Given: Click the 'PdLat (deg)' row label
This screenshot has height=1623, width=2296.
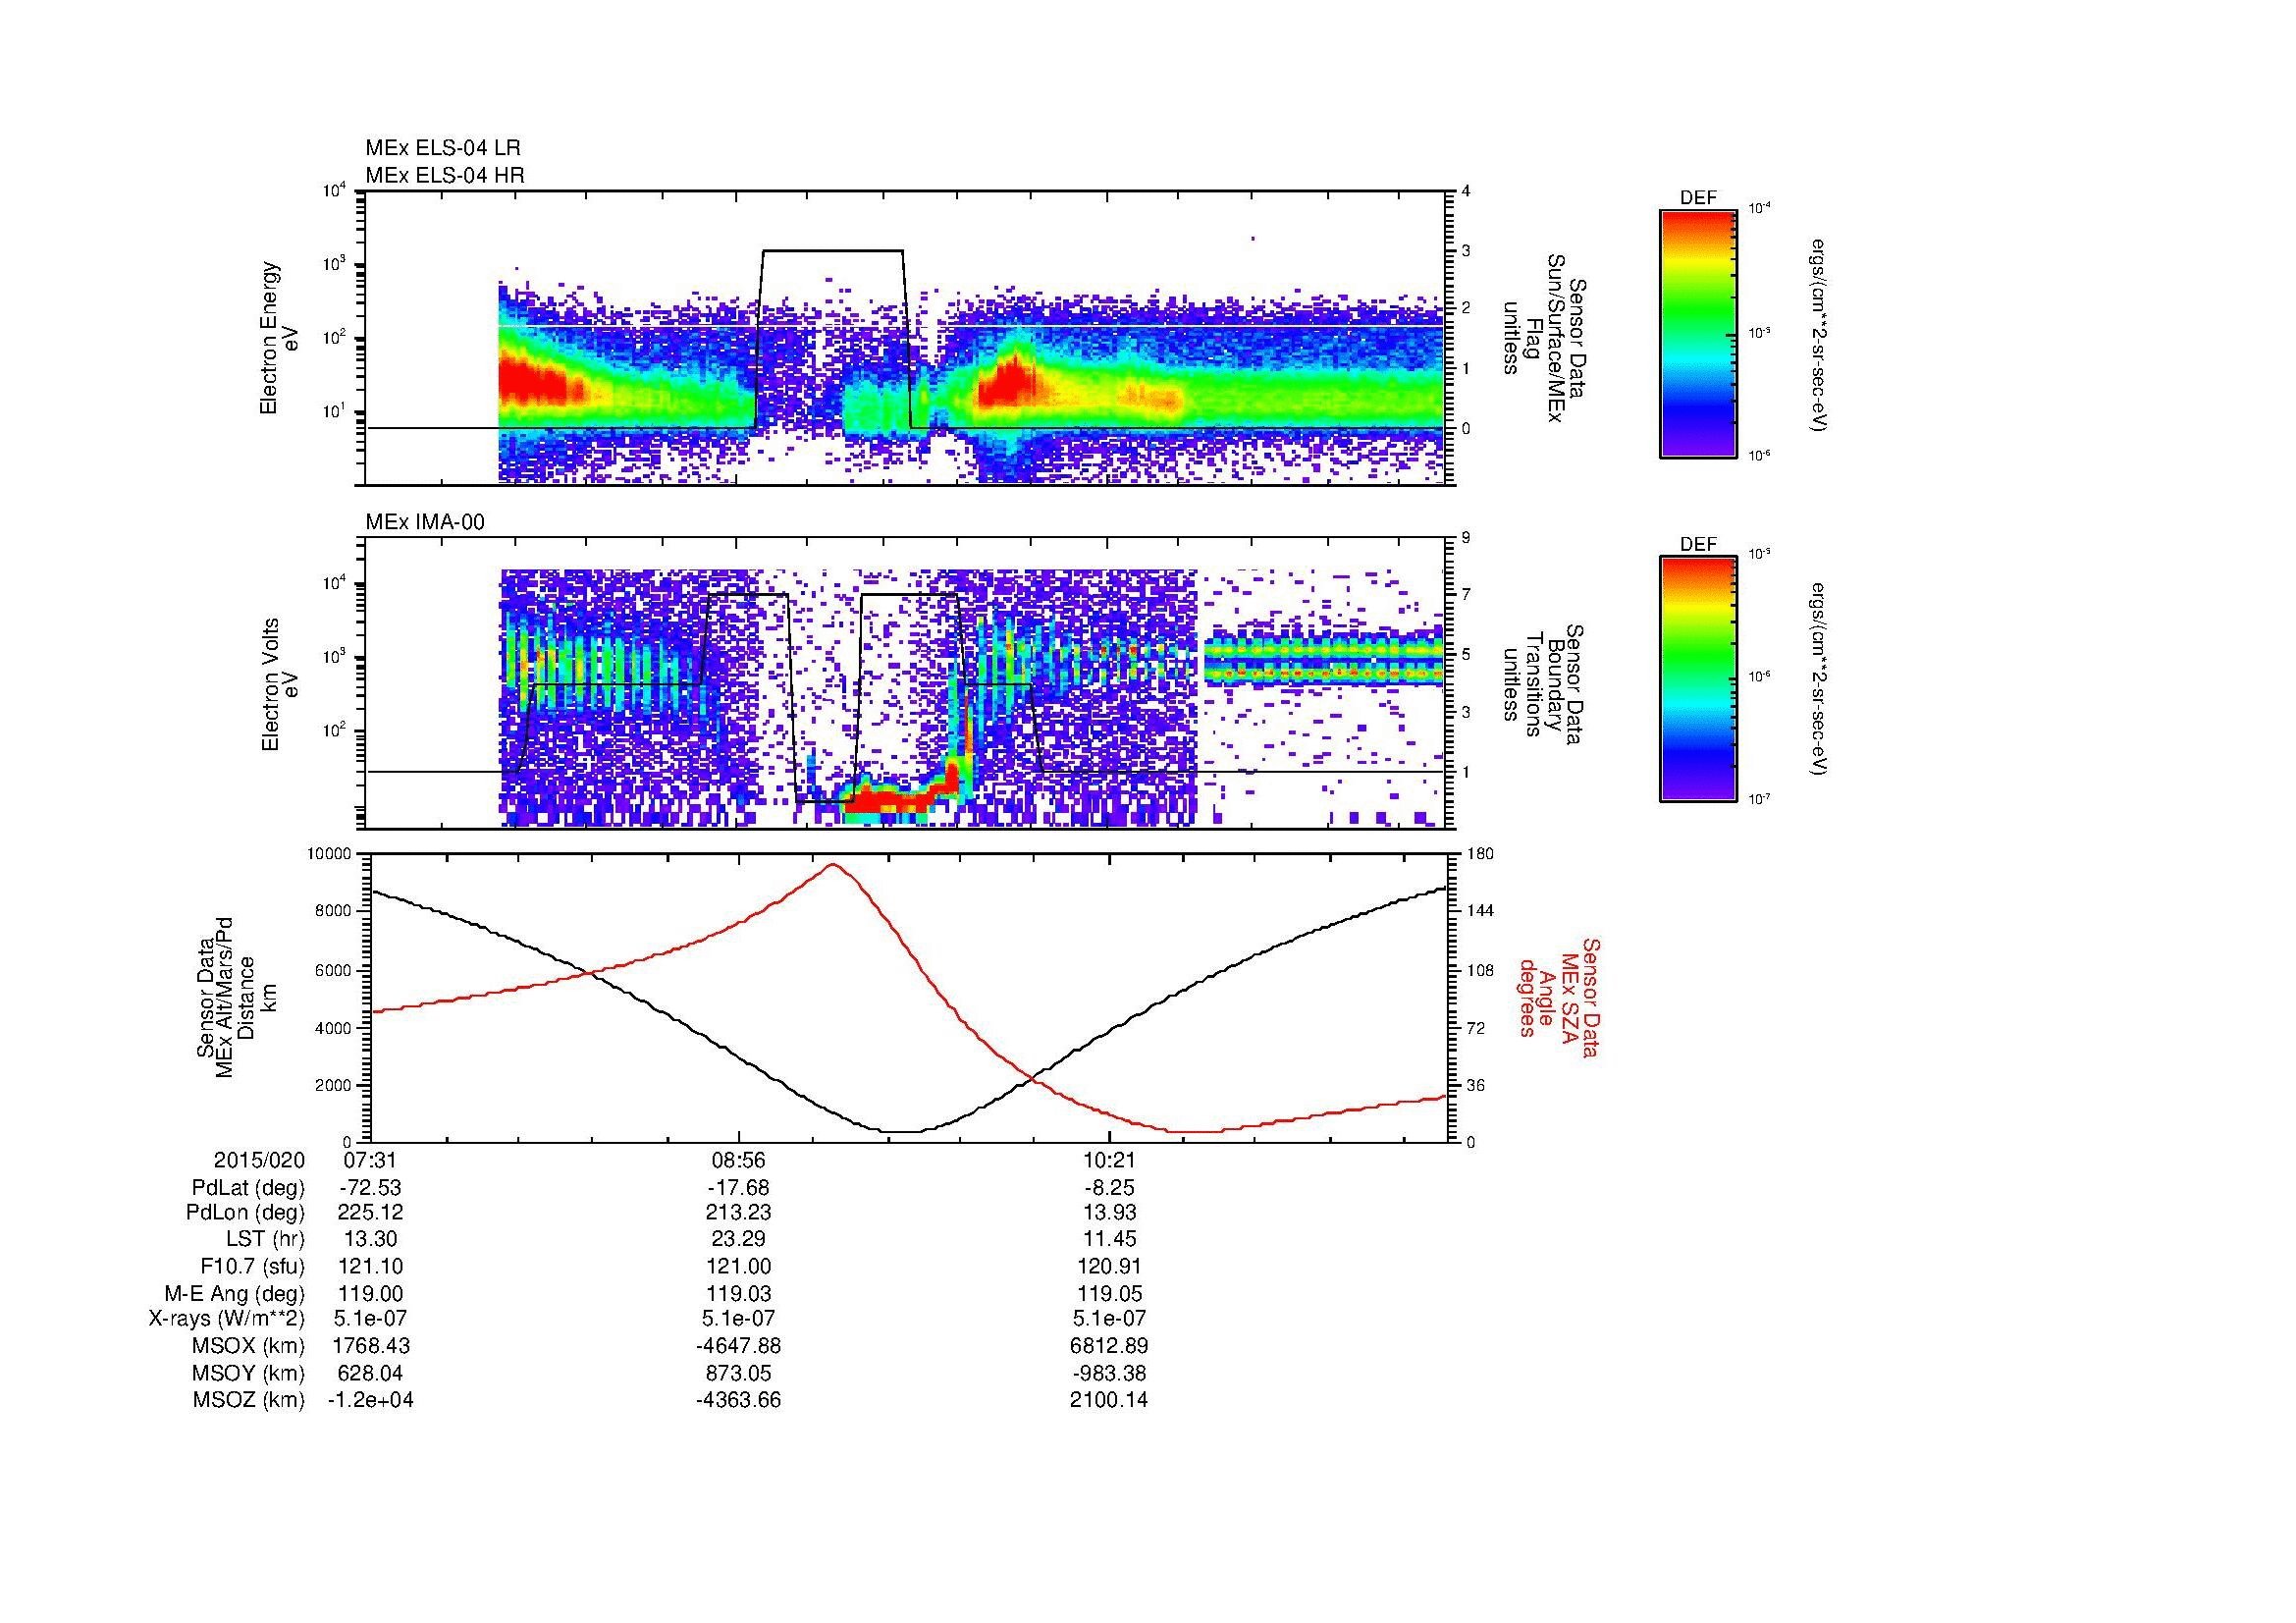Looking at the screenshot, I should click(248, 1188).
